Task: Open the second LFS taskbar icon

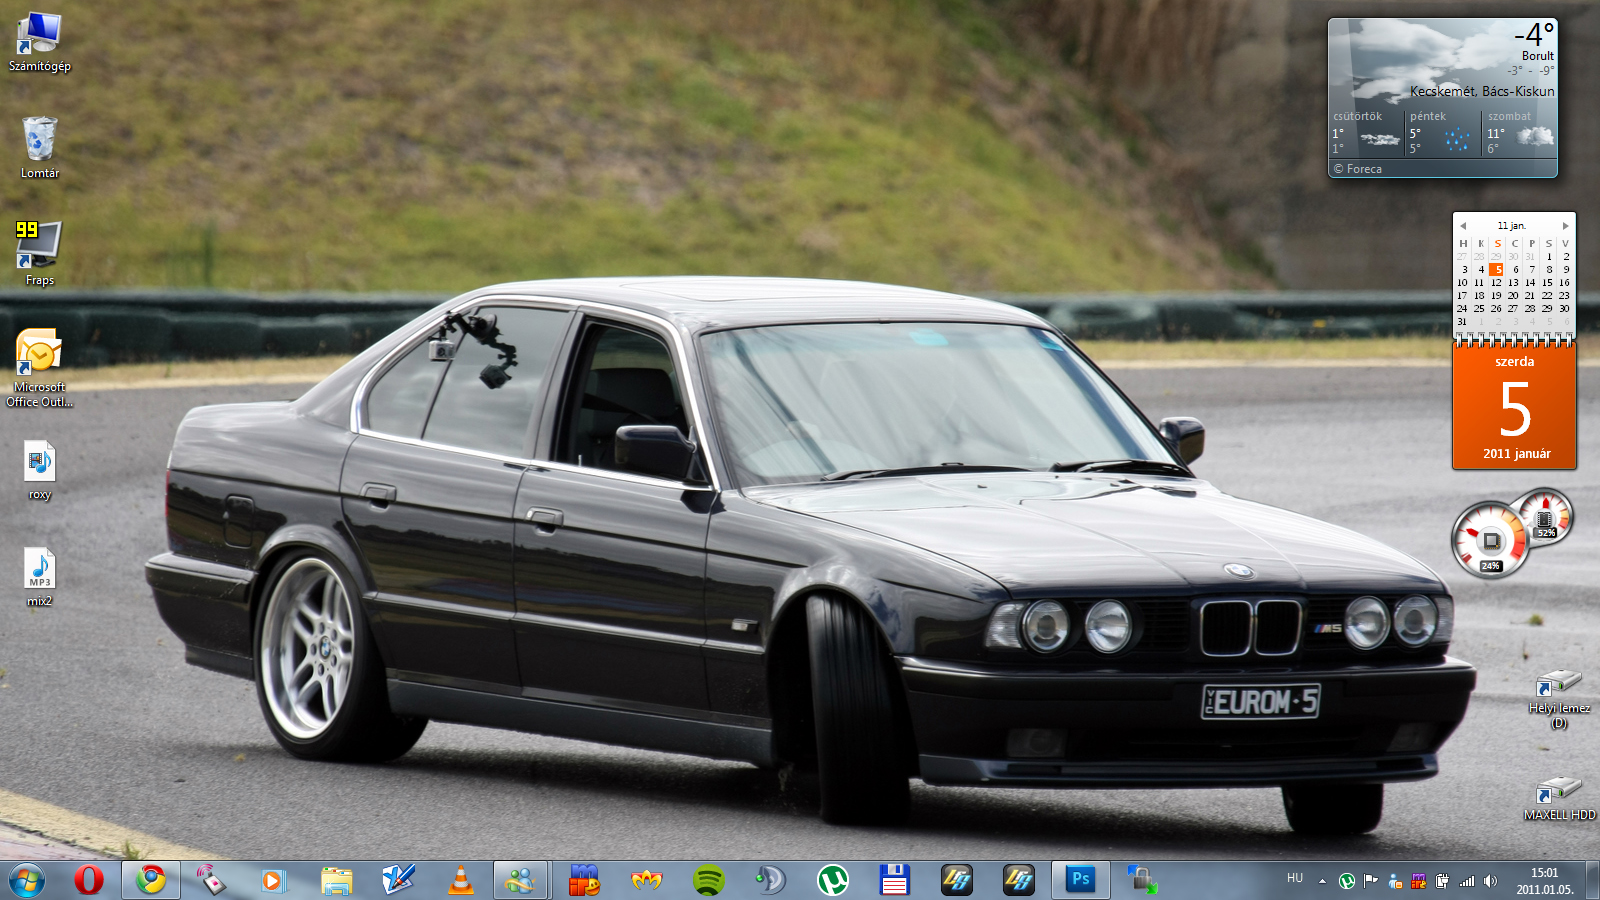Action: 1018,880
